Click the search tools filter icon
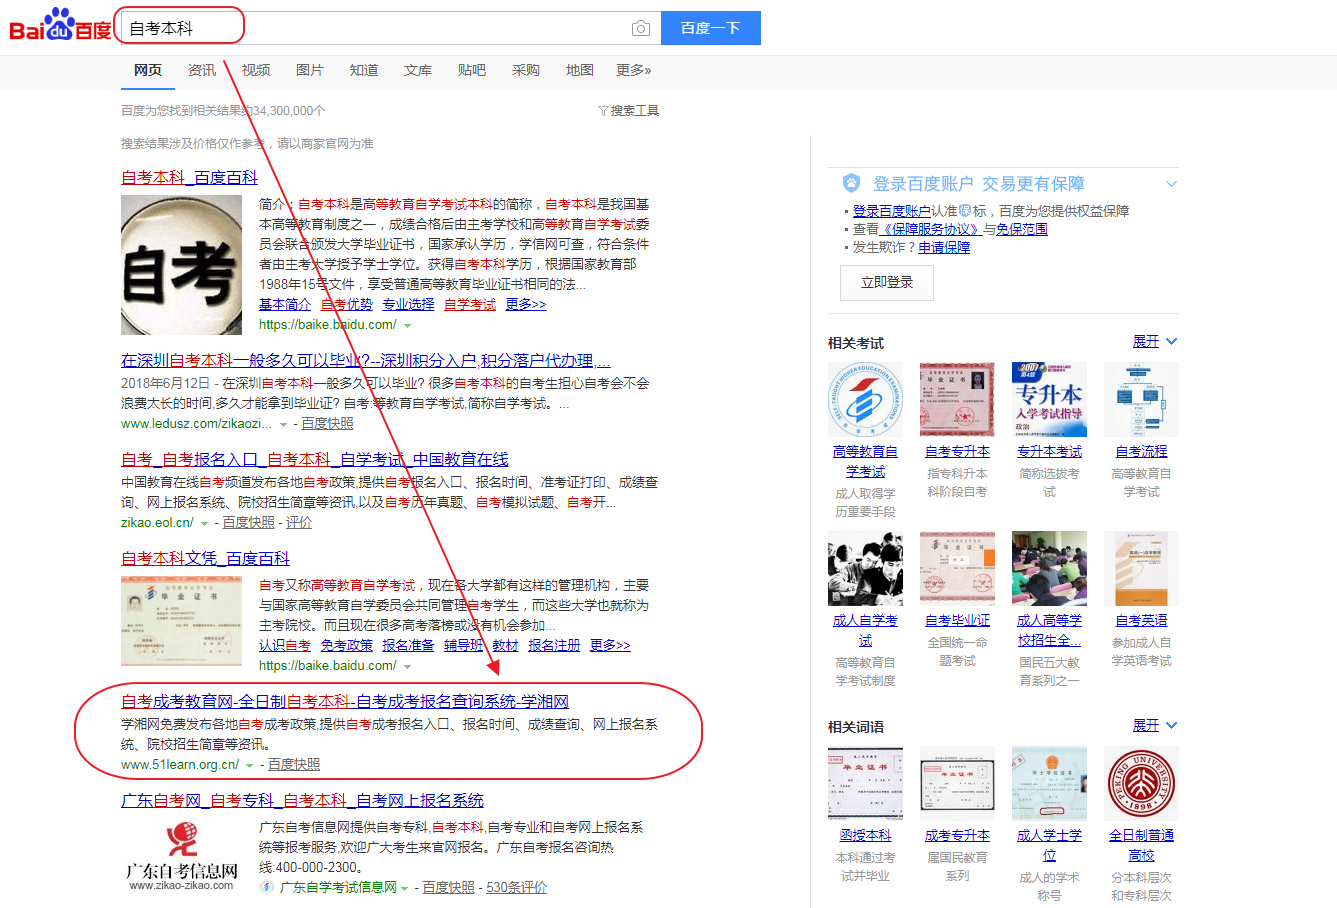 [603, 111]
